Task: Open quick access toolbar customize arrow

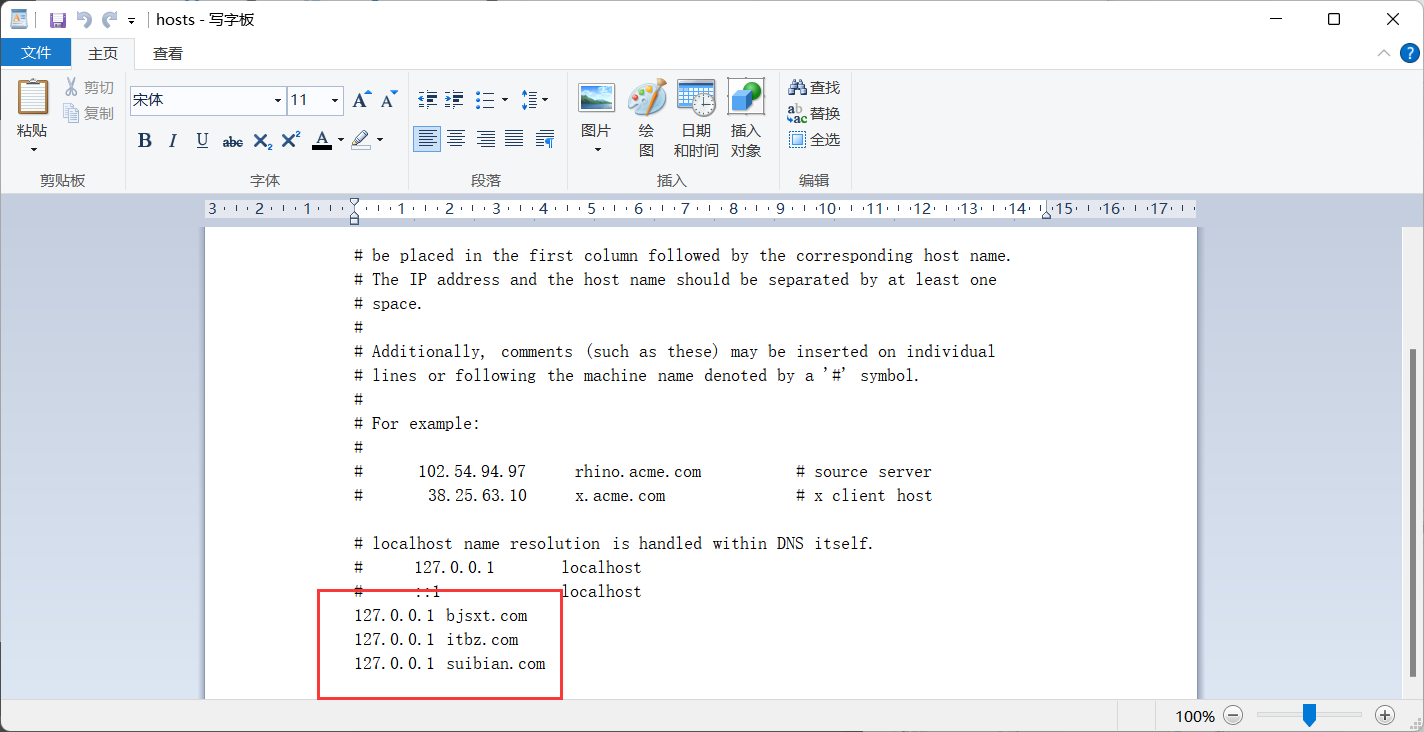Action: click(x=131, y=20)
